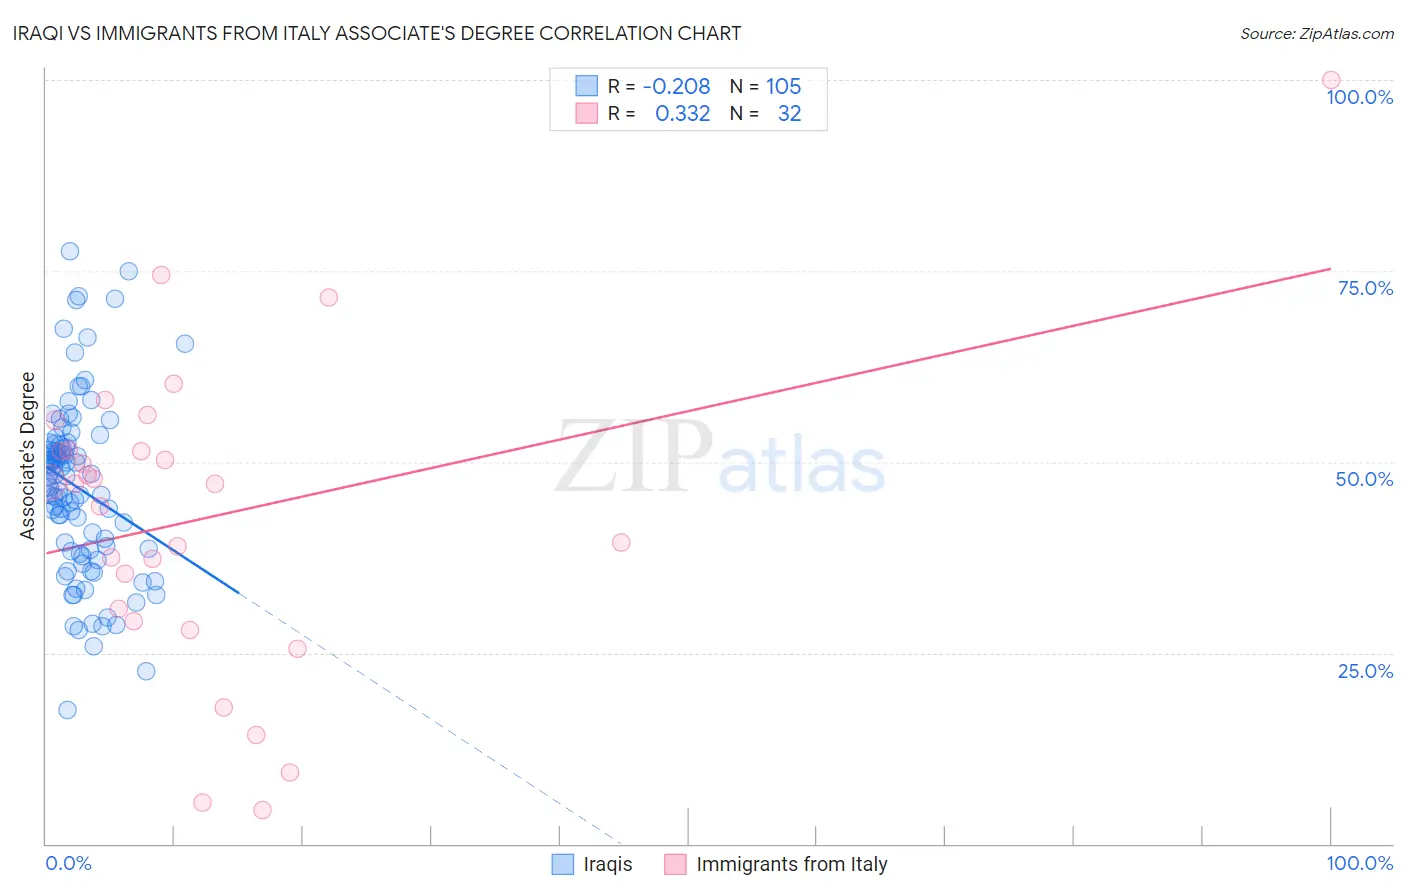Screen dimensions: 1406x892
Task: Click the 100.0% x-axis tick label
Action: (x=1359, y=864)
